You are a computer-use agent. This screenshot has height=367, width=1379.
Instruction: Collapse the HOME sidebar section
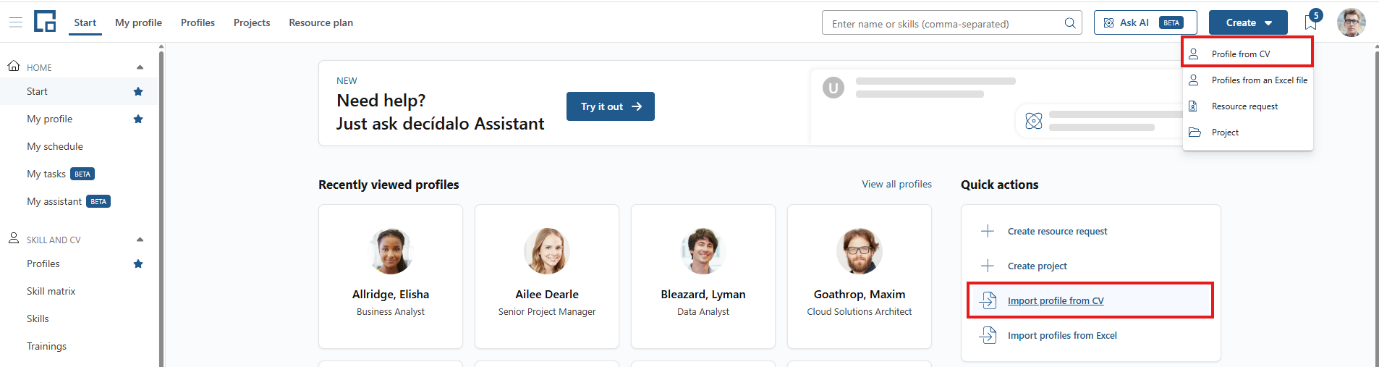tap(140, 67)
